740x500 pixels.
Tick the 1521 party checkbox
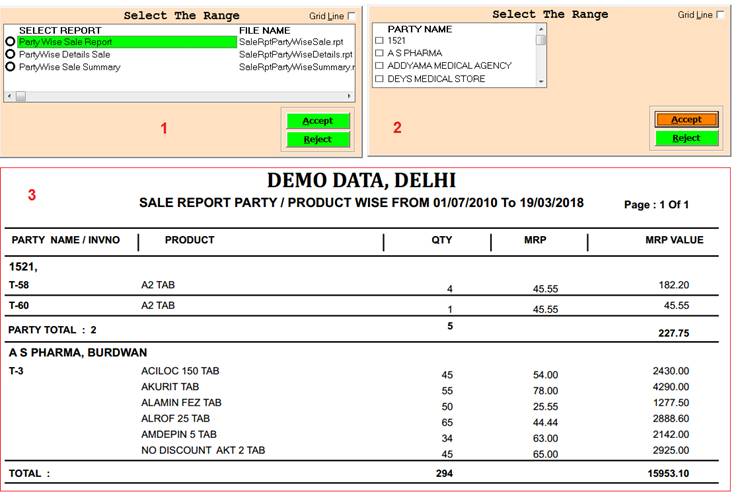[x=379, y=41]
